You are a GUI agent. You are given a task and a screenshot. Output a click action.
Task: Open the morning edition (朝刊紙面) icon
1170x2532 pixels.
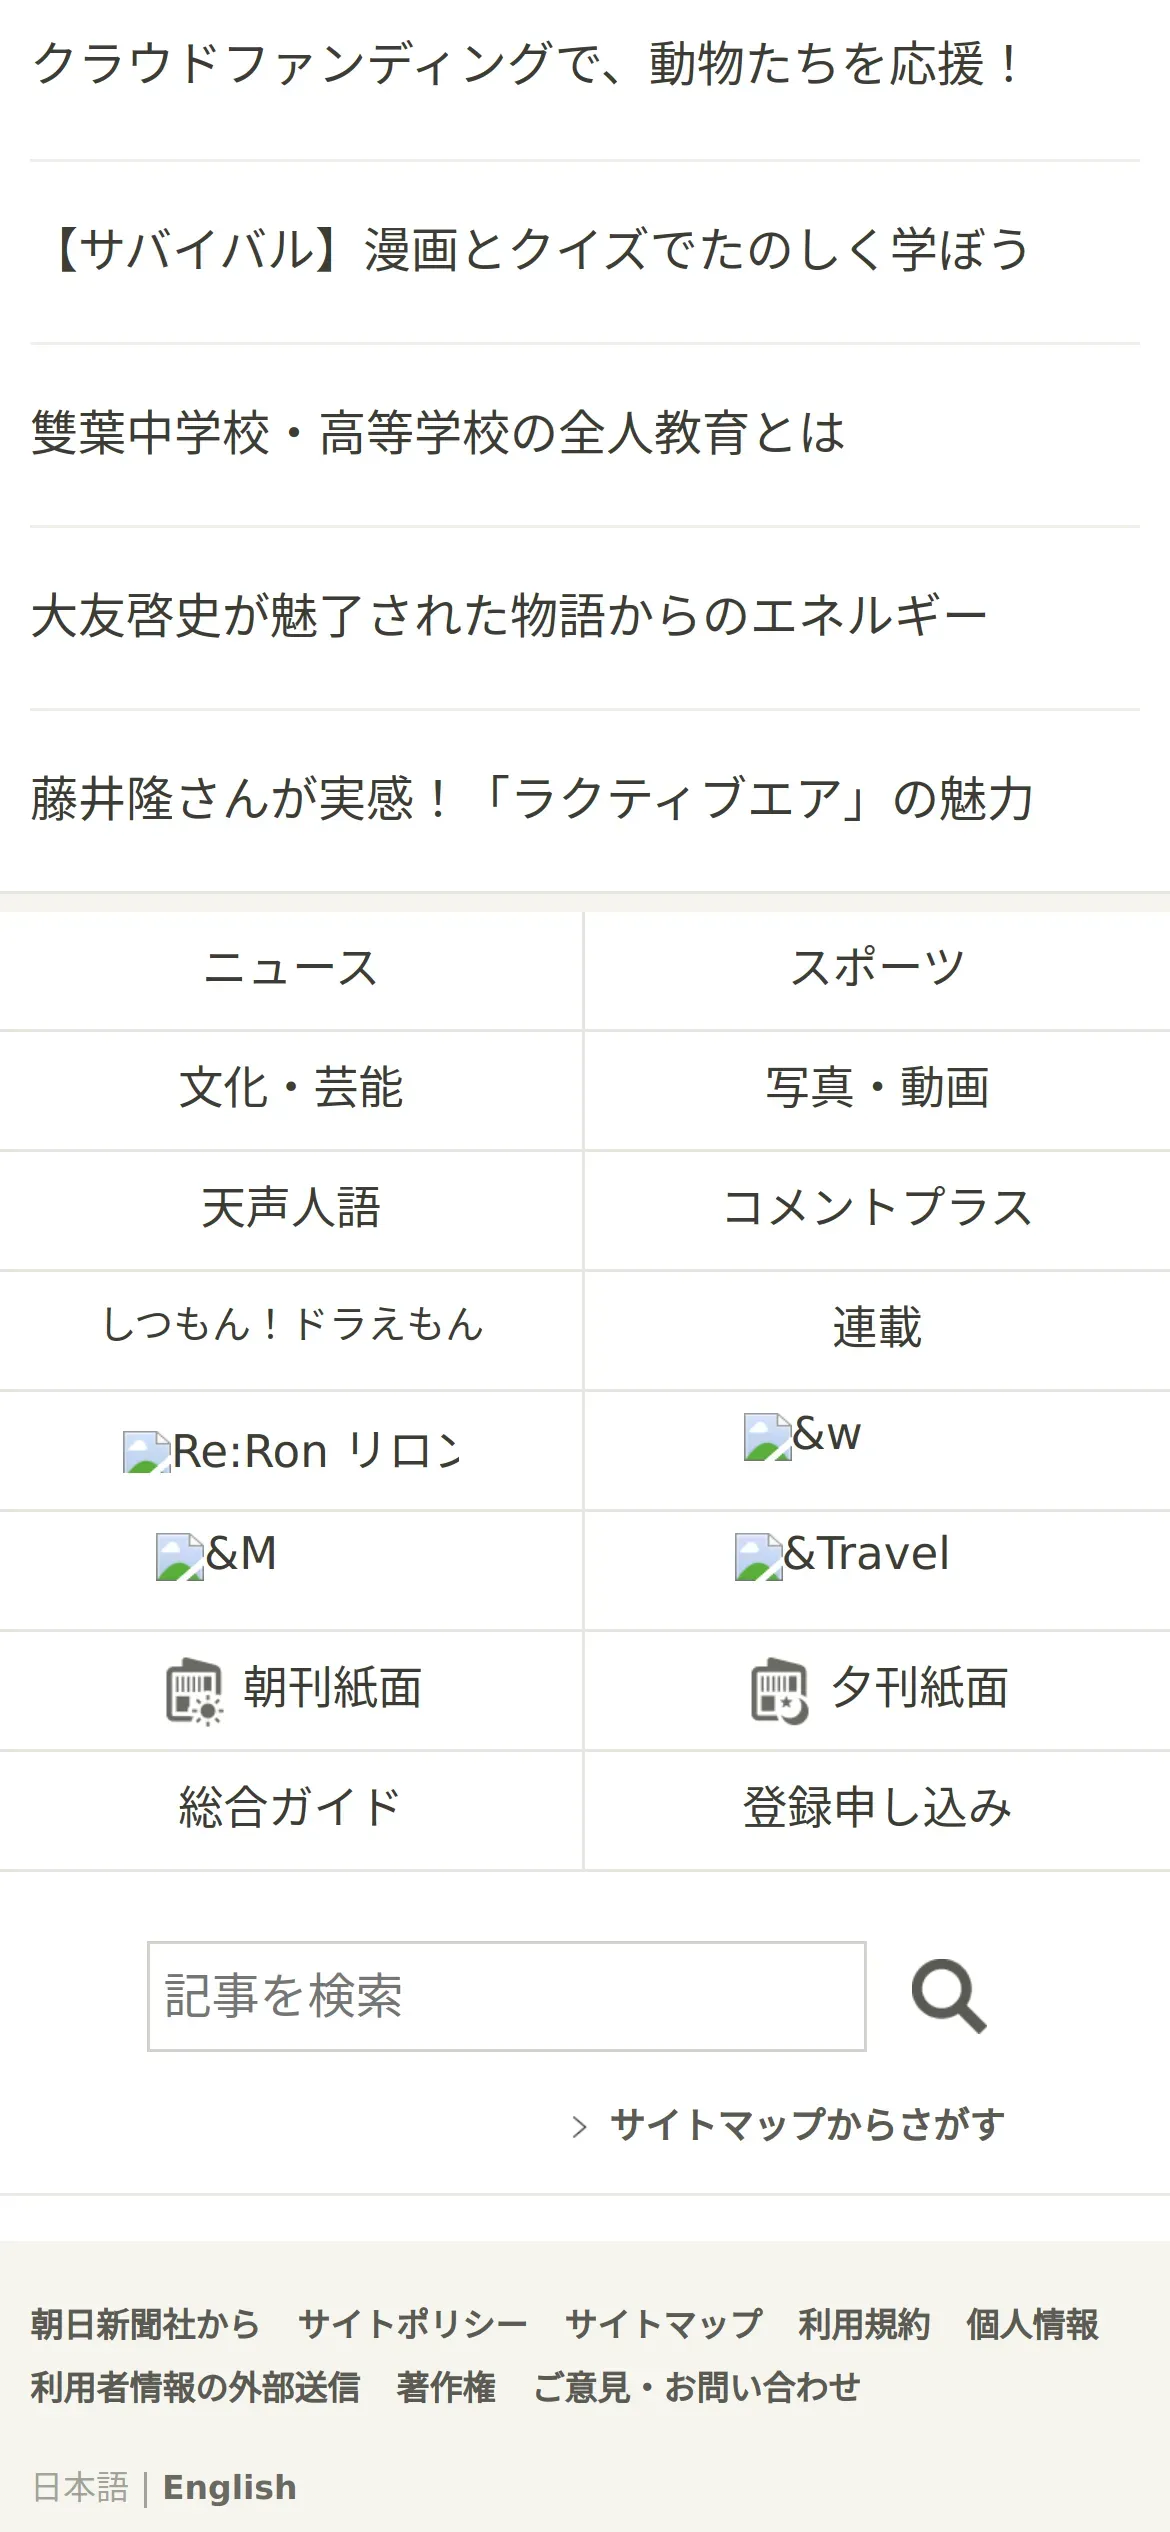point(194,1691)
